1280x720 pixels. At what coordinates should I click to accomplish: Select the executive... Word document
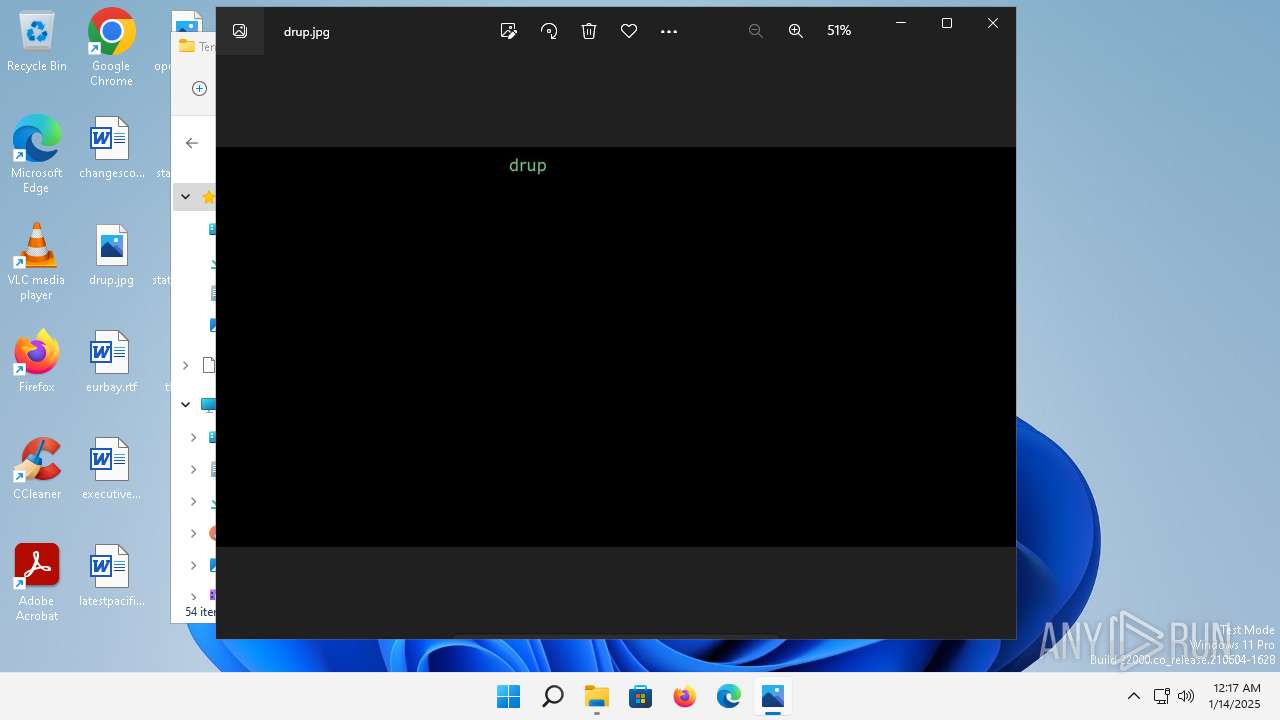111,468
